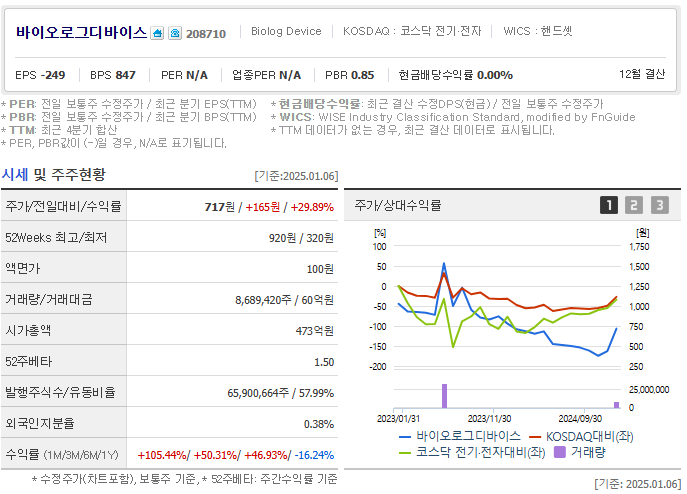Select 2024/09/30 x-axis date
The width and height of the screenshot is (687, 494).
[580, 419]
